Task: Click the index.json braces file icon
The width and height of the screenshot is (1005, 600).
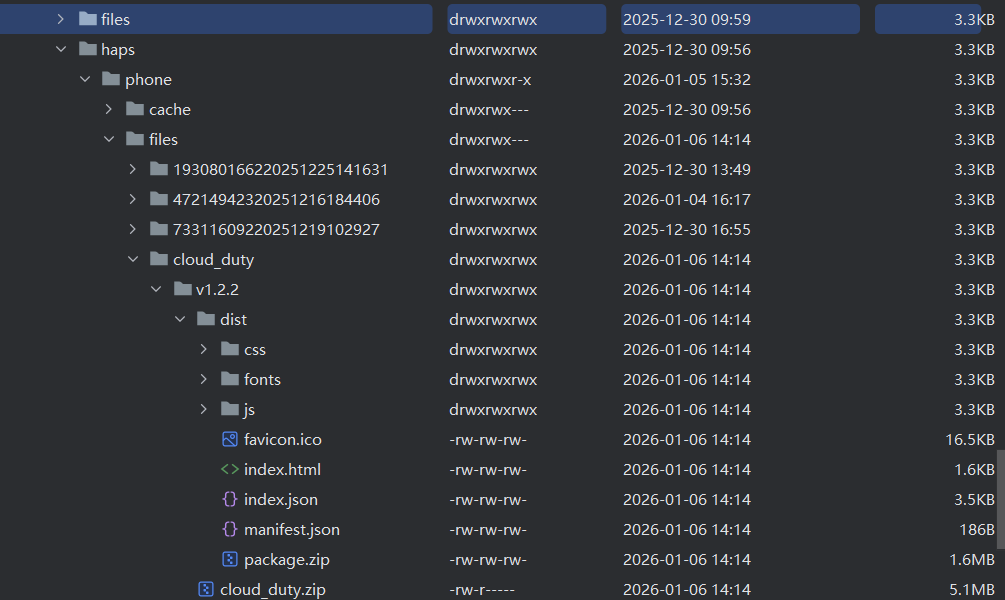Action: coord(229,499)
